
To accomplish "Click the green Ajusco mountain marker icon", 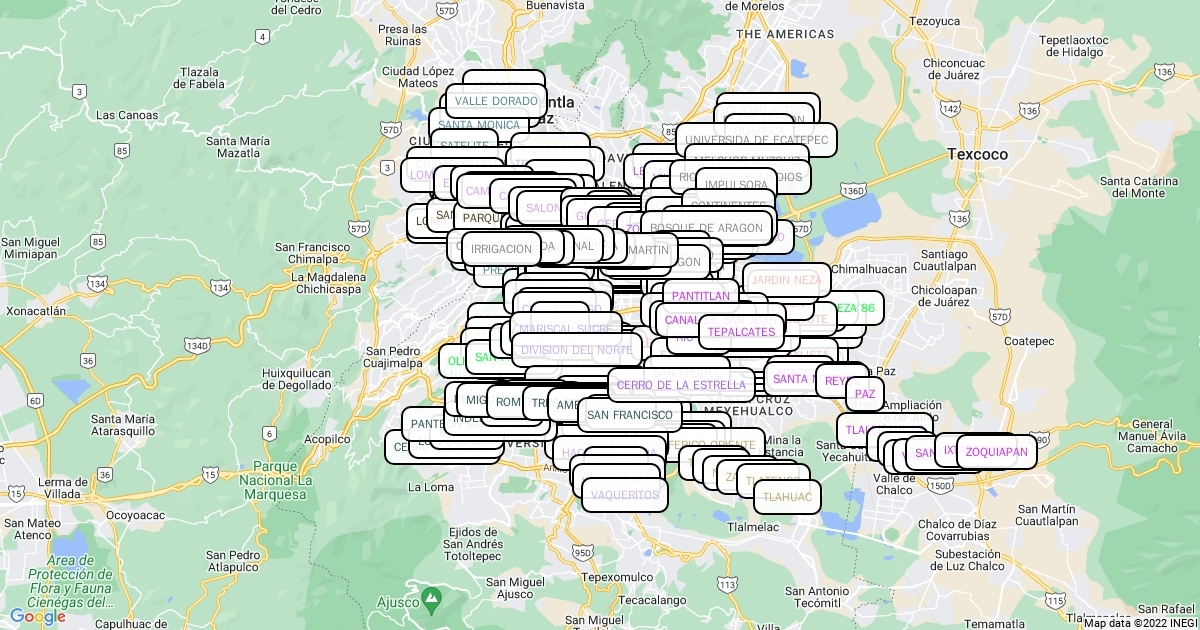I will coord(431,598).
